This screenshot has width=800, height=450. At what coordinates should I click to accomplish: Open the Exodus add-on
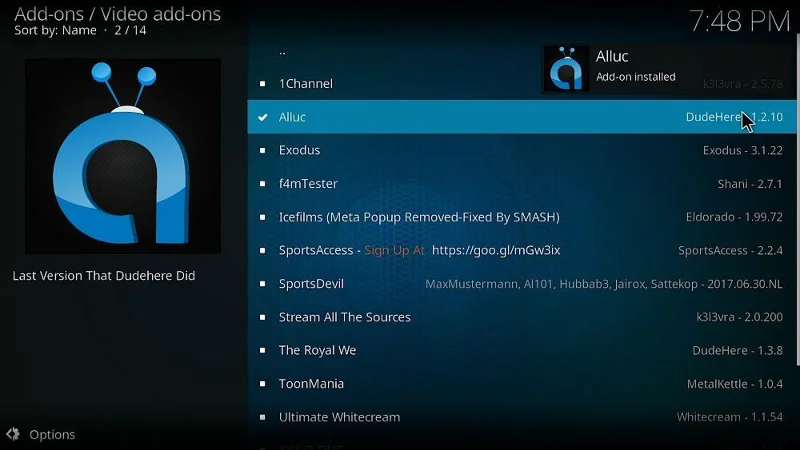coord(521,150)
